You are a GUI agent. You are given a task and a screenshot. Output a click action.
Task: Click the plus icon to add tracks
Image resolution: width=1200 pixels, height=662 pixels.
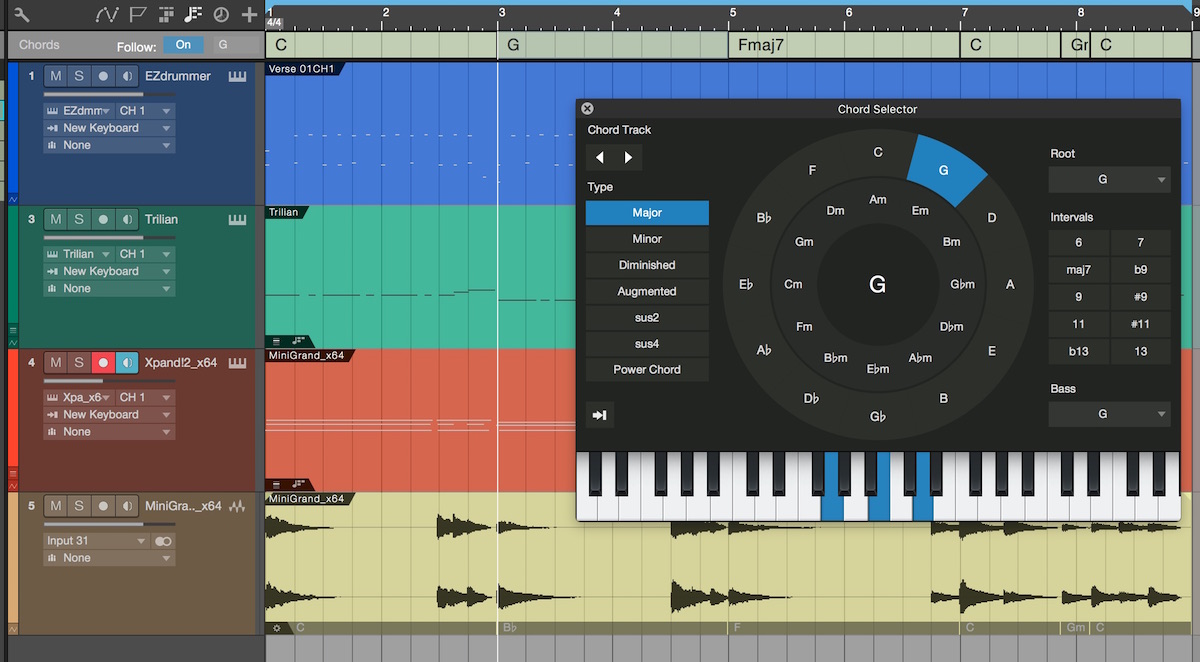(x=250, y=15)
